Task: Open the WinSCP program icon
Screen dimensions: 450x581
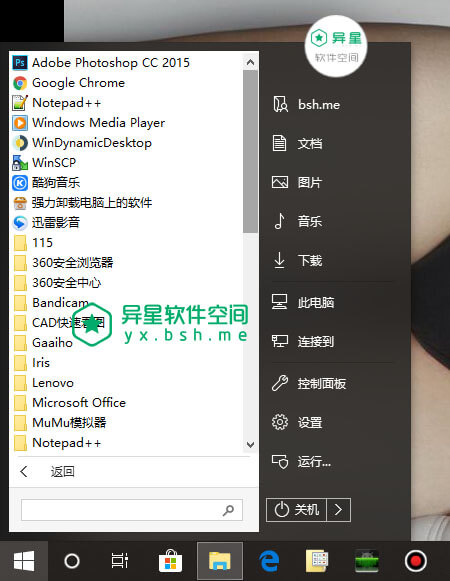Action: click(20, 163)
